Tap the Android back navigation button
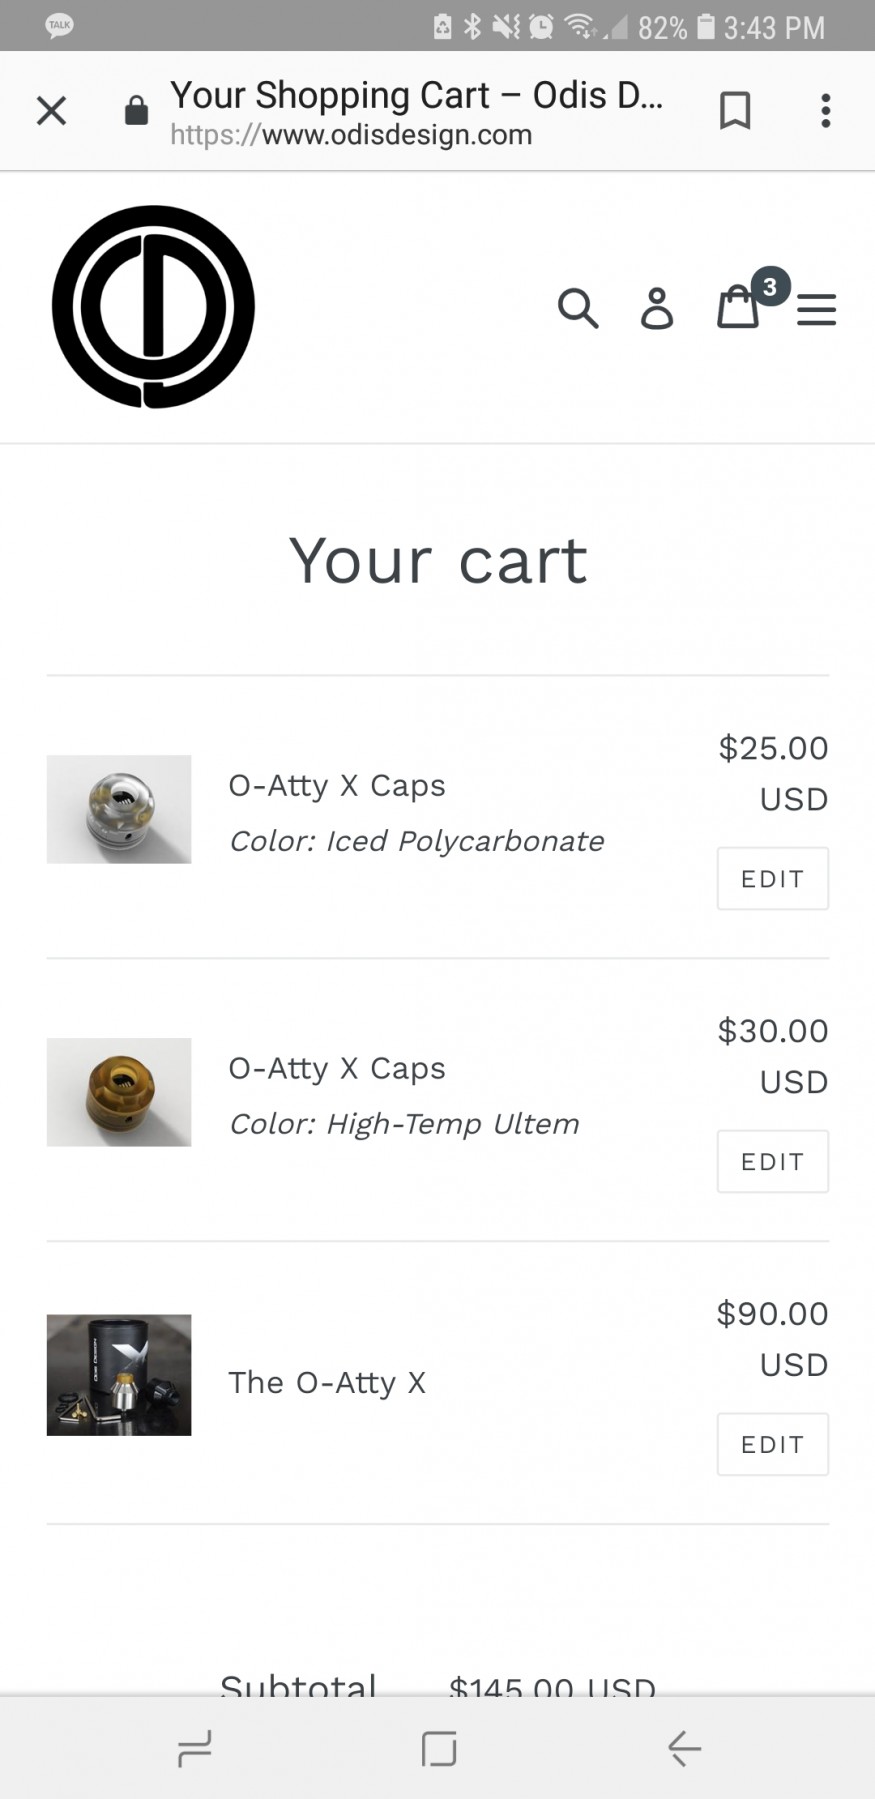The image size is (875, 1799). 685,1748
